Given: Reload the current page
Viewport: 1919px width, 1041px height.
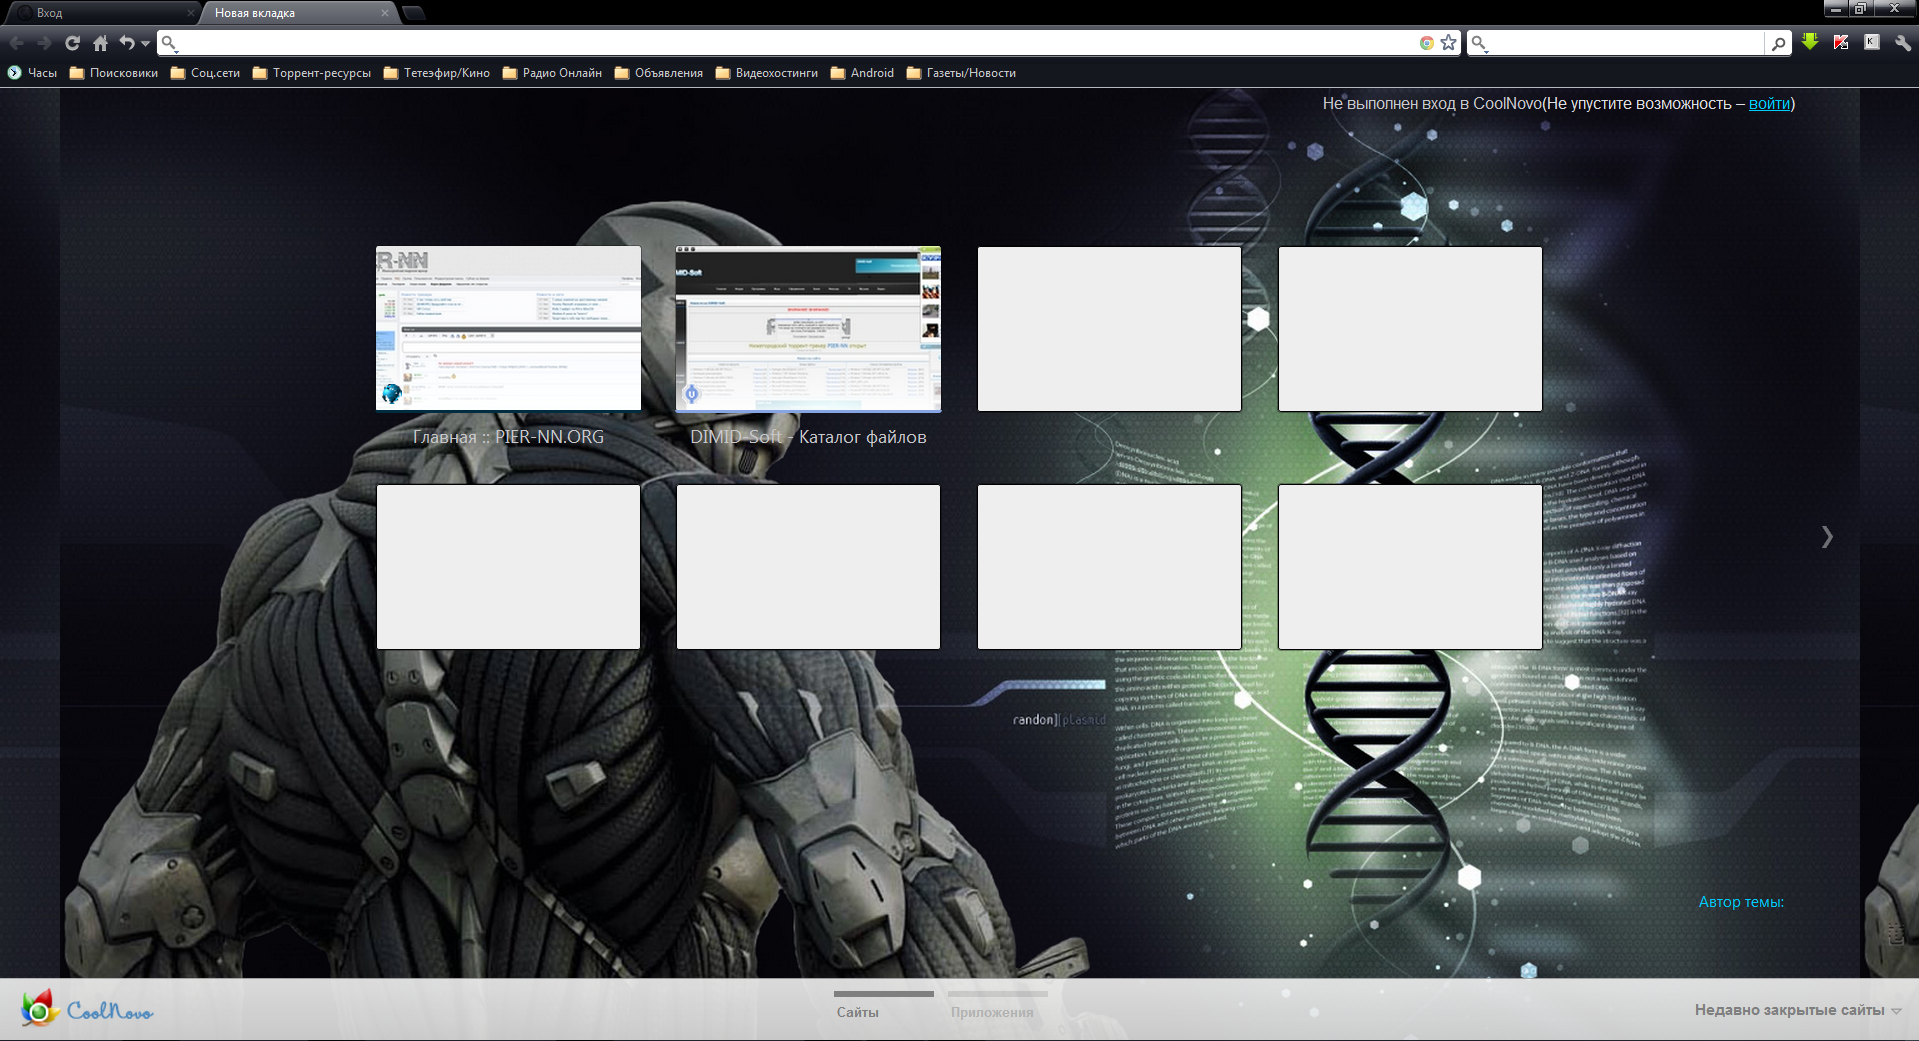Looking at the screenshot, I should click(72, 43).
